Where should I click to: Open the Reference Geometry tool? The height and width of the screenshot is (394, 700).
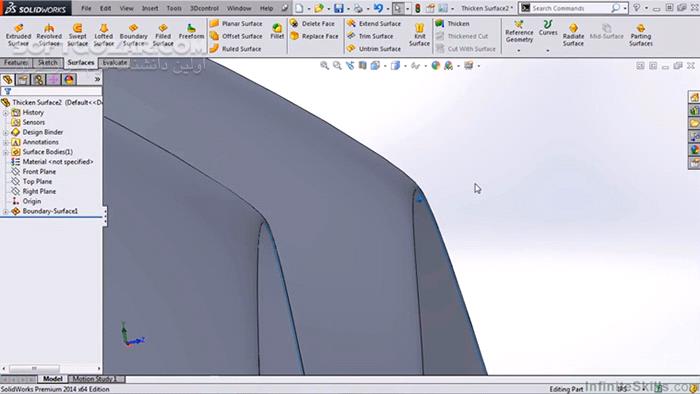tap(519, 32)
